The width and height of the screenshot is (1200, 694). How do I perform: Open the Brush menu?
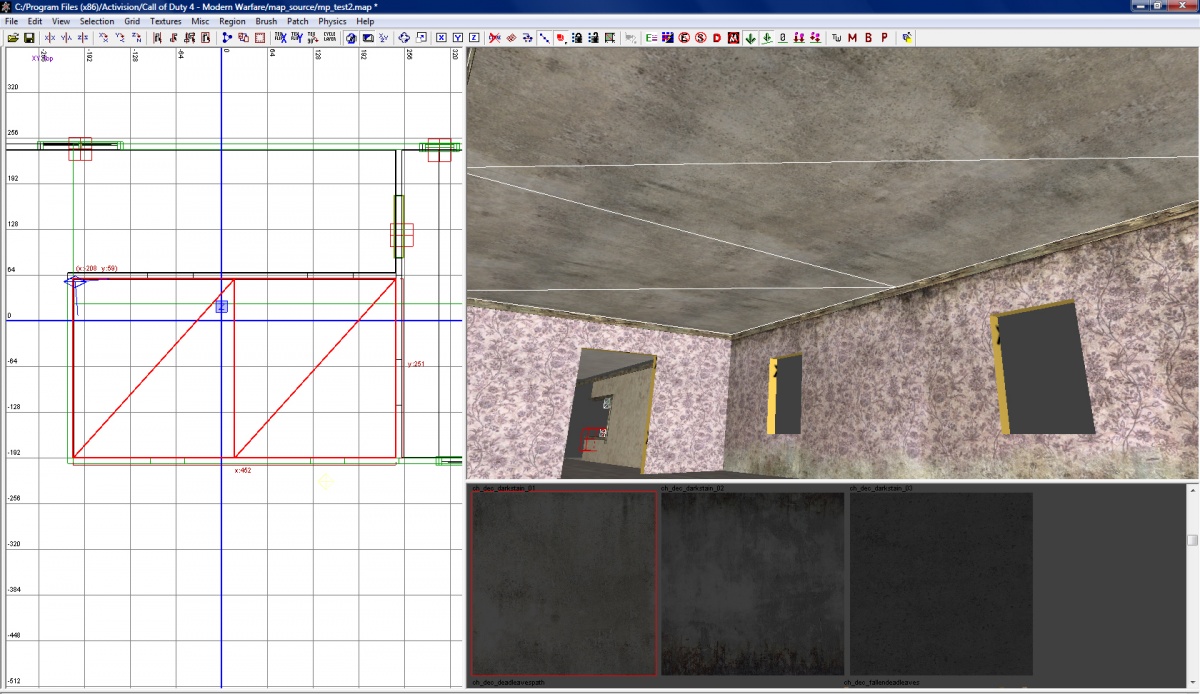265,20
